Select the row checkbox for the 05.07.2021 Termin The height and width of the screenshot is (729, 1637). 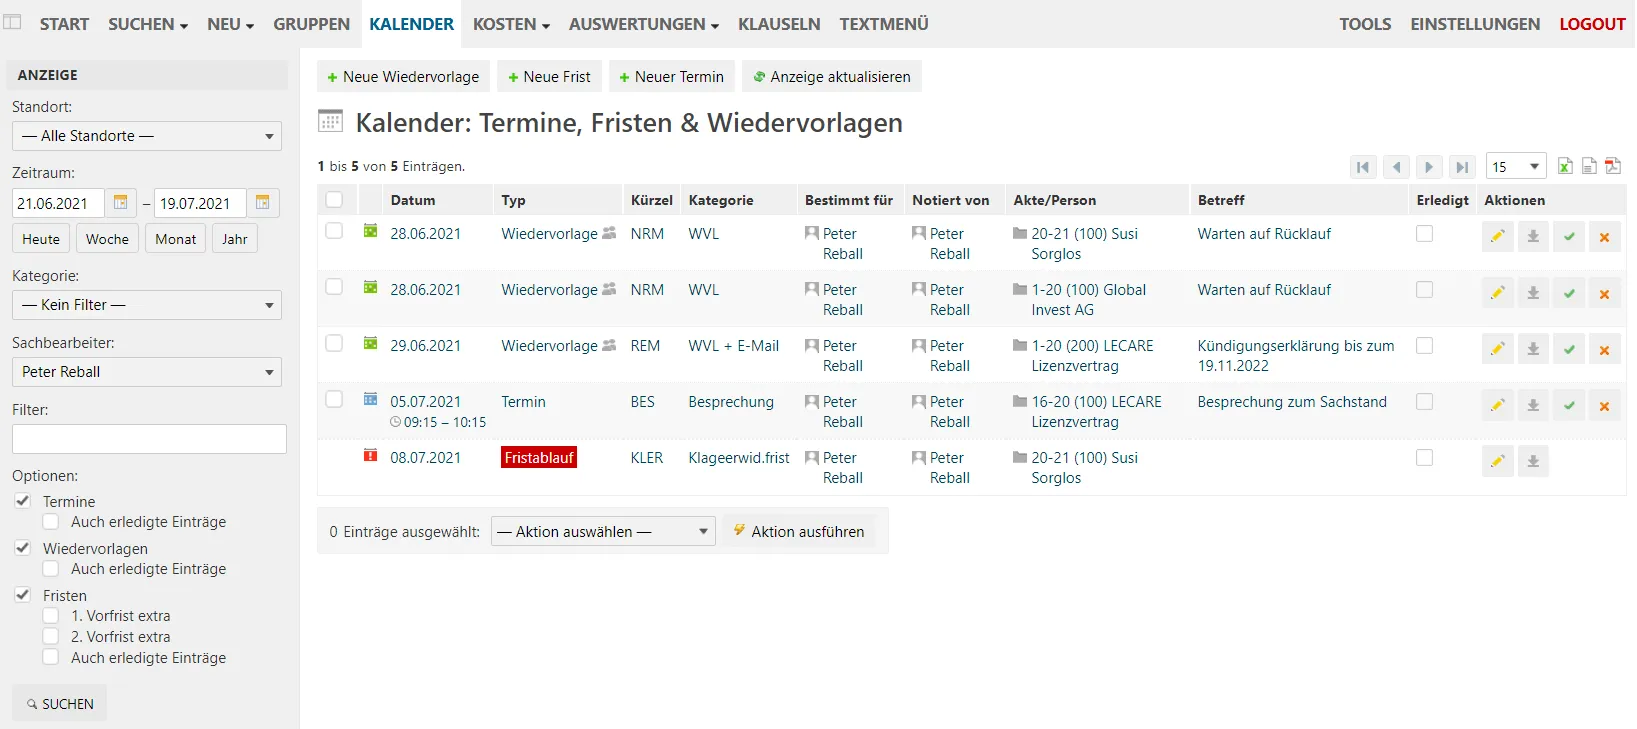pyautogui.click(x=334, y=399)
